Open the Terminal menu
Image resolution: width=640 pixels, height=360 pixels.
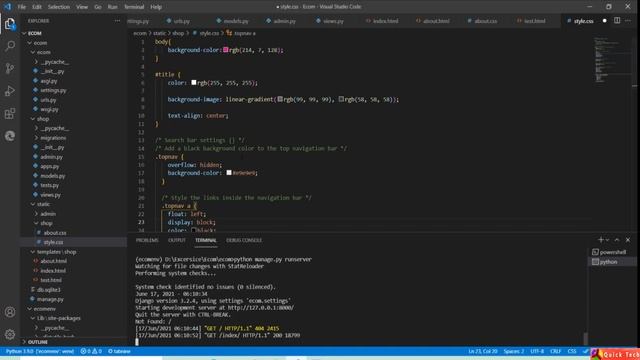tap(134, 7)
